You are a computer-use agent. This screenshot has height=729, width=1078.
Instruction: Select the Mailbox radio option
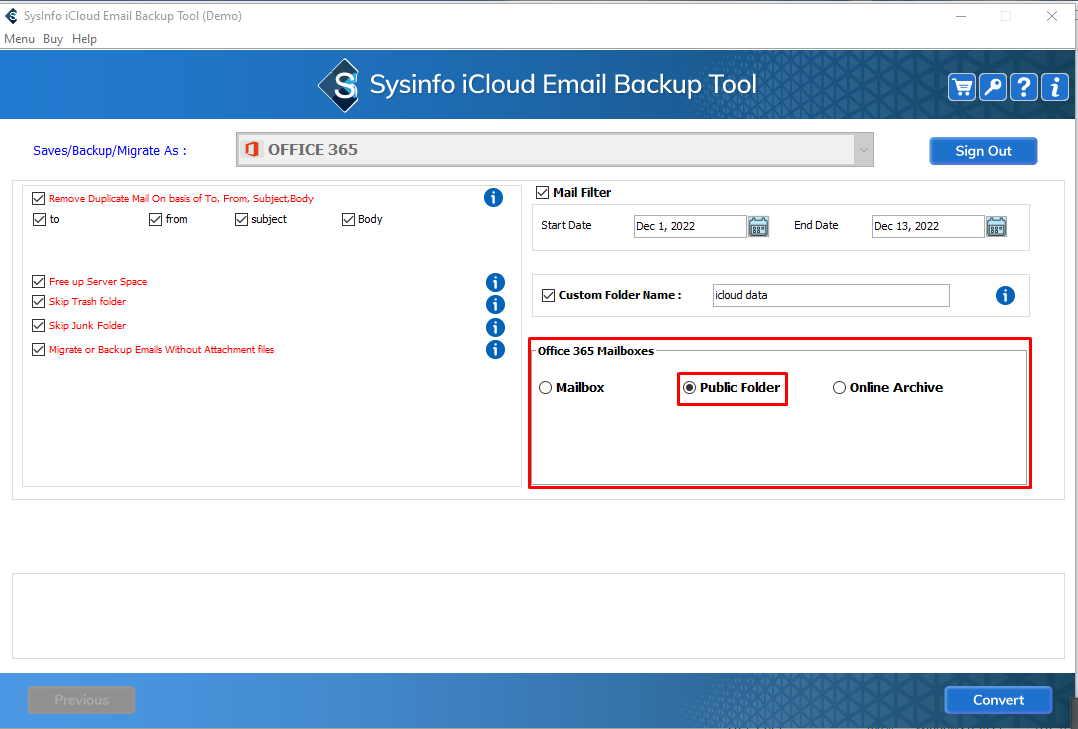point(546,388)
